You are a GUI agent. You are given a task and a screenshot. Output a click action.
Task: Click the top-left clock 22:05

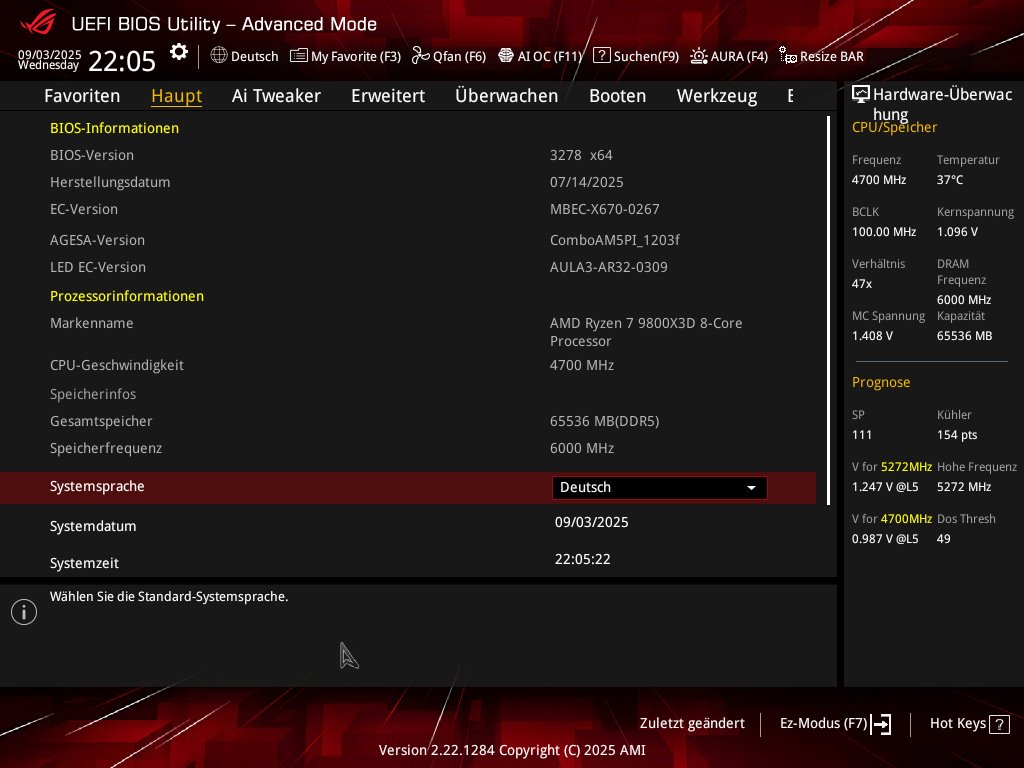[121, 61]
